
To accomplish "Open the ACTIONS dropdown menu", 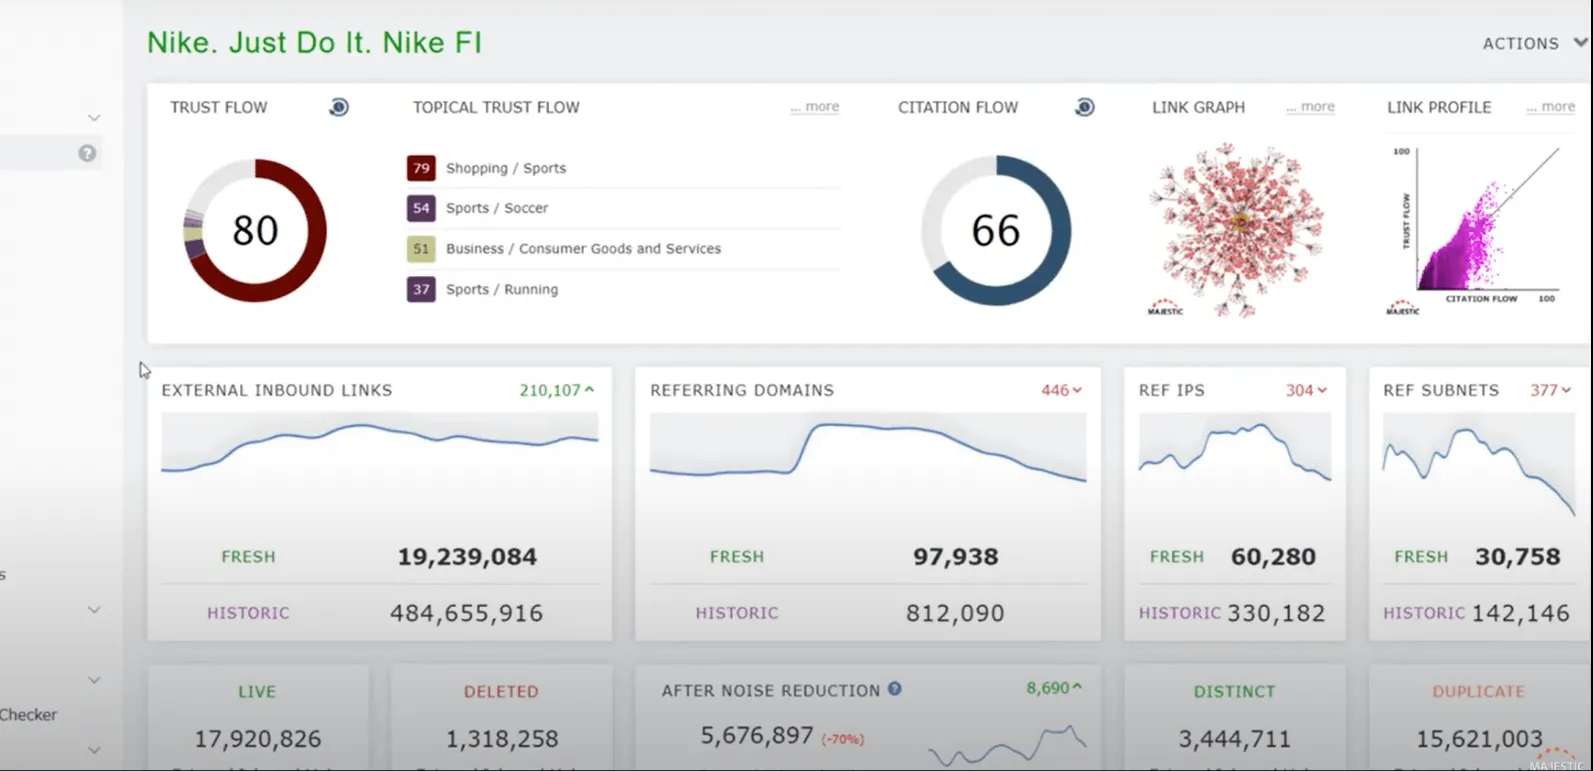I will [1534, 43].
